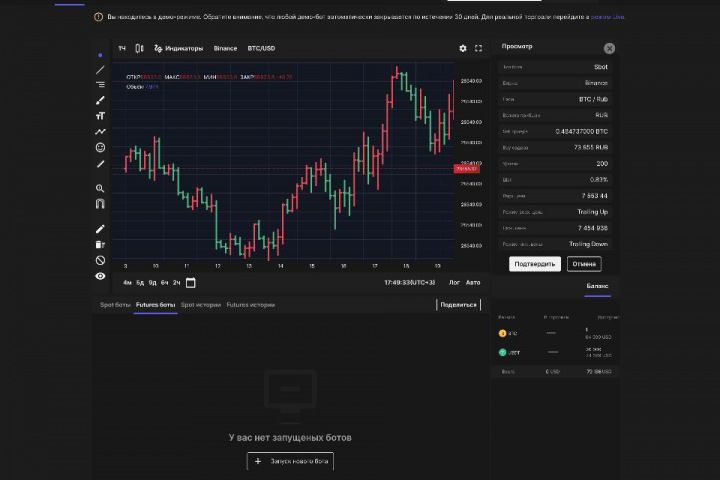Click the Запуск нового бота button
Image resolution: width=720 pixels, height=480 pixels.
[x=290, y=461]
